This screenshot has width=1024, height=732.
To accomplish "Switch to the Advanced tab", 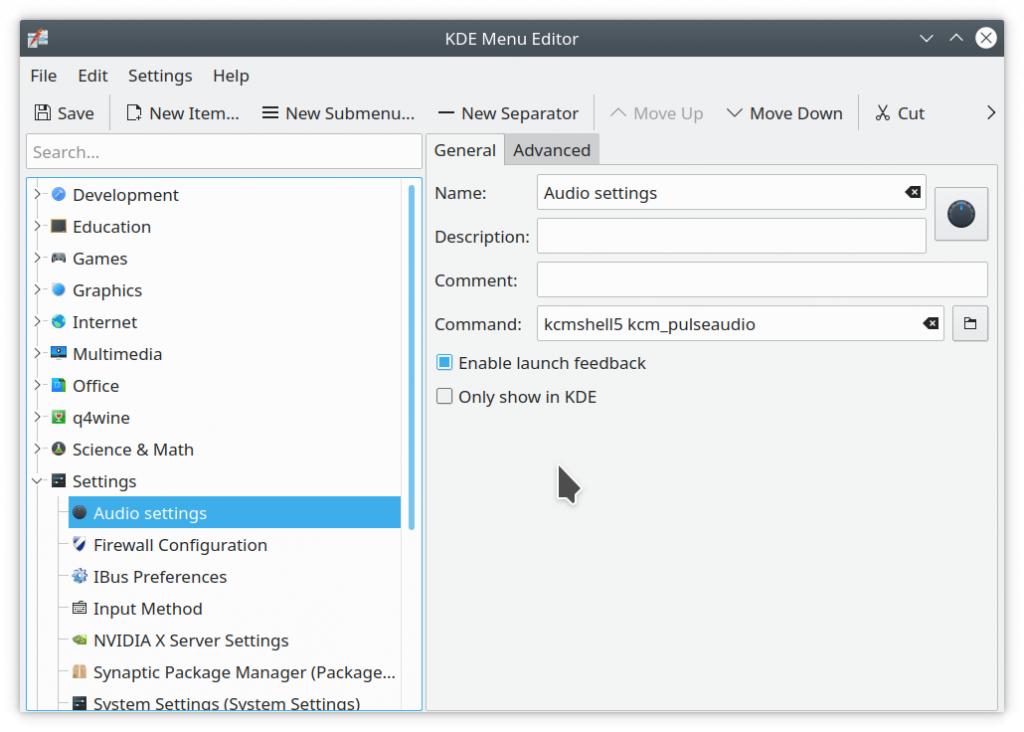I will click(x=551, y=150).
